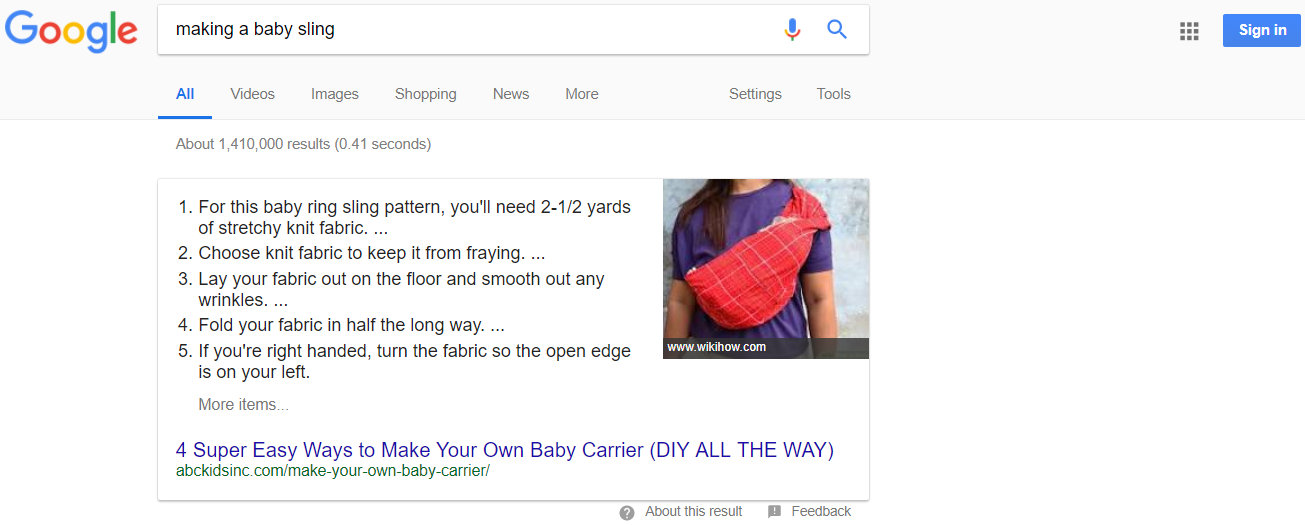Viewport: 1305px width, 525px height.
Task: Click the About this result link
Action: click(693, 512)
